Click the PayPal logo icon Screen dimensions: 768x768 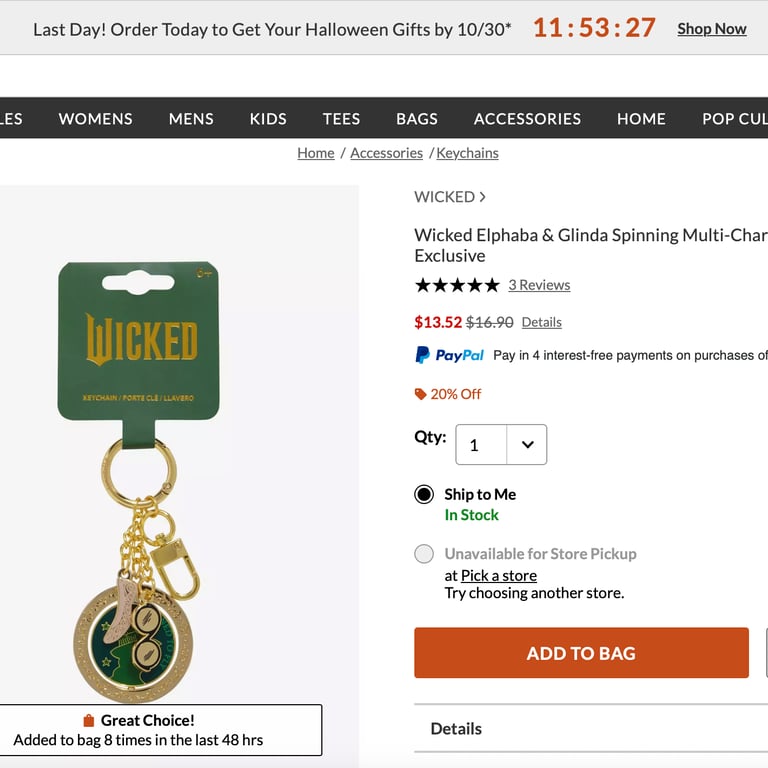click(449, 355)
